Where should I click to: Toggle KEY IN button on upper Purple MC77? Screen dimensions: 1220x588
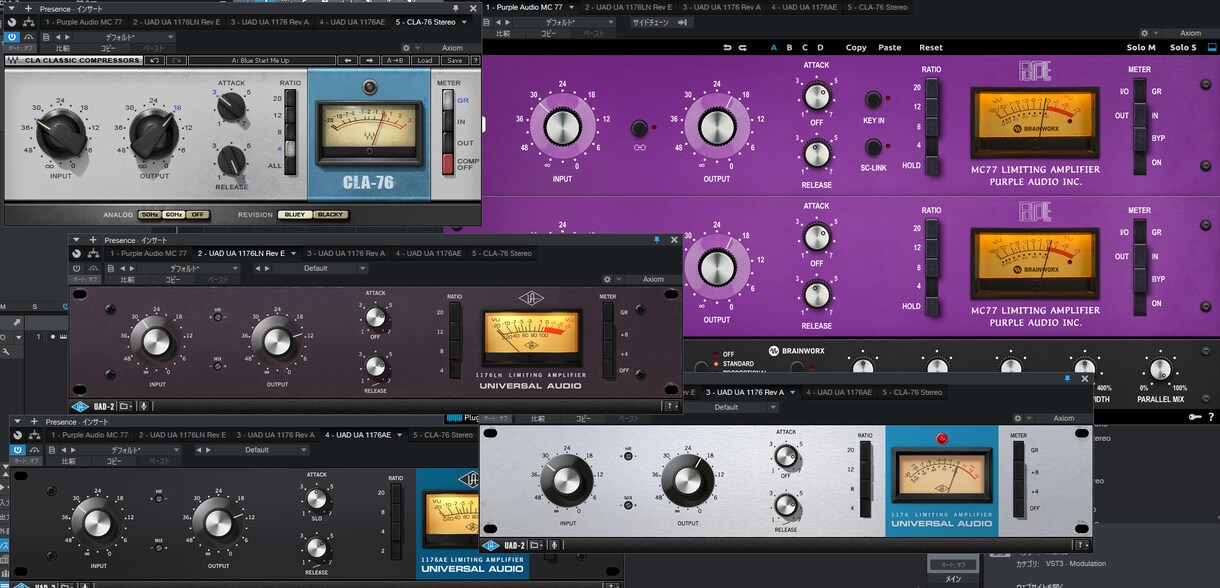(x=873, y=99)
